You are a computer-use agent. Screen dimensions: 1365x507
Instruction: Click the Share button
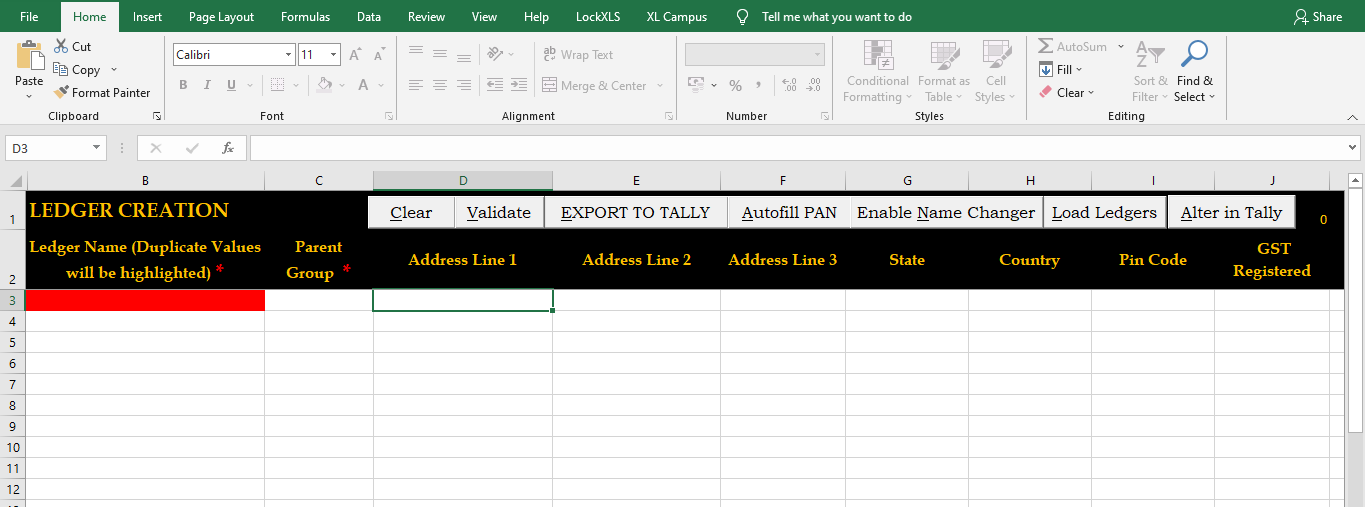point(1317,16)
